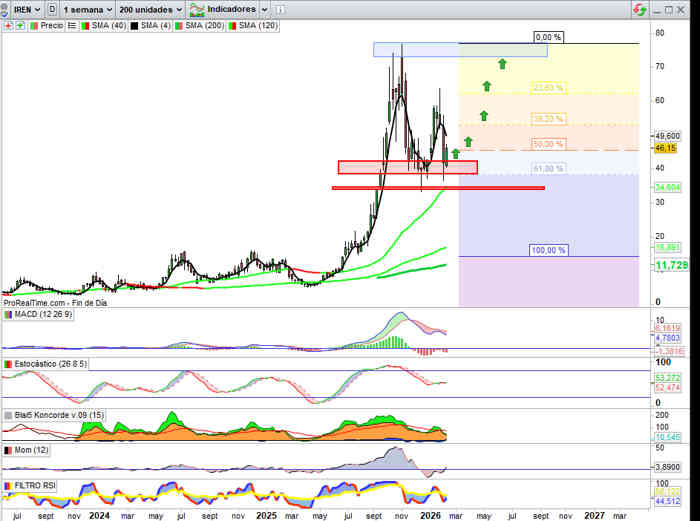The width and height of the screenshot is (700, 521).
Task: Click the black SMA (4) color swatch
Action: point(135,24)
